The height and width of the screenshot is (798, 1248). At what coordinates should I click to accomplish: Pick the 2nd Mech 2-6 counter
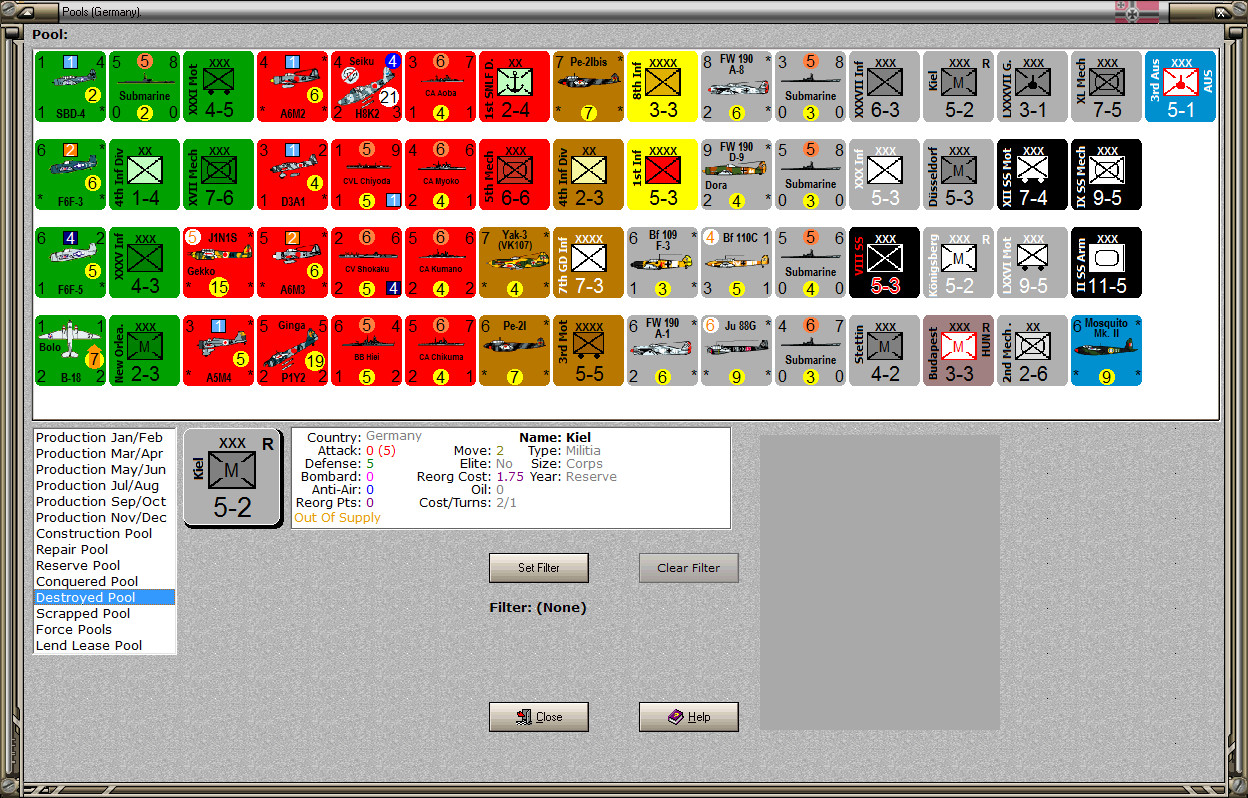(x=1032, y=351)
